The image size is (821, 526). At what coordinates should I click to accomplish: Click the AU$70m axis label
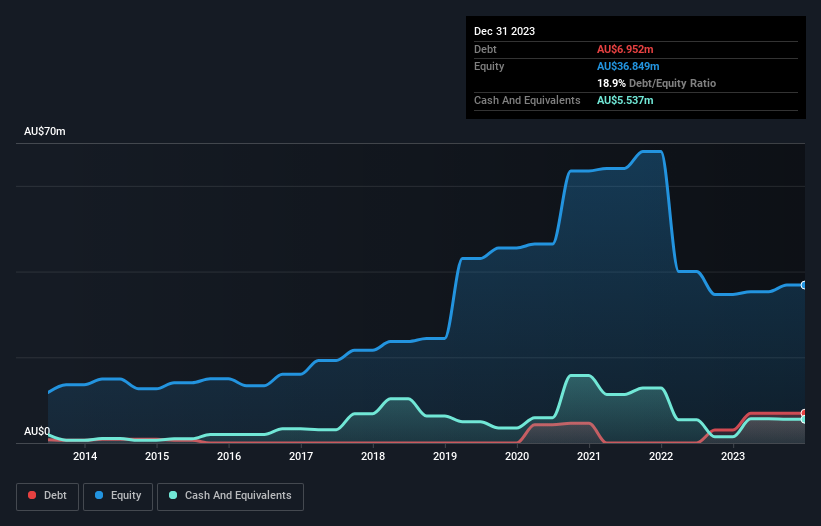[45, 131]
